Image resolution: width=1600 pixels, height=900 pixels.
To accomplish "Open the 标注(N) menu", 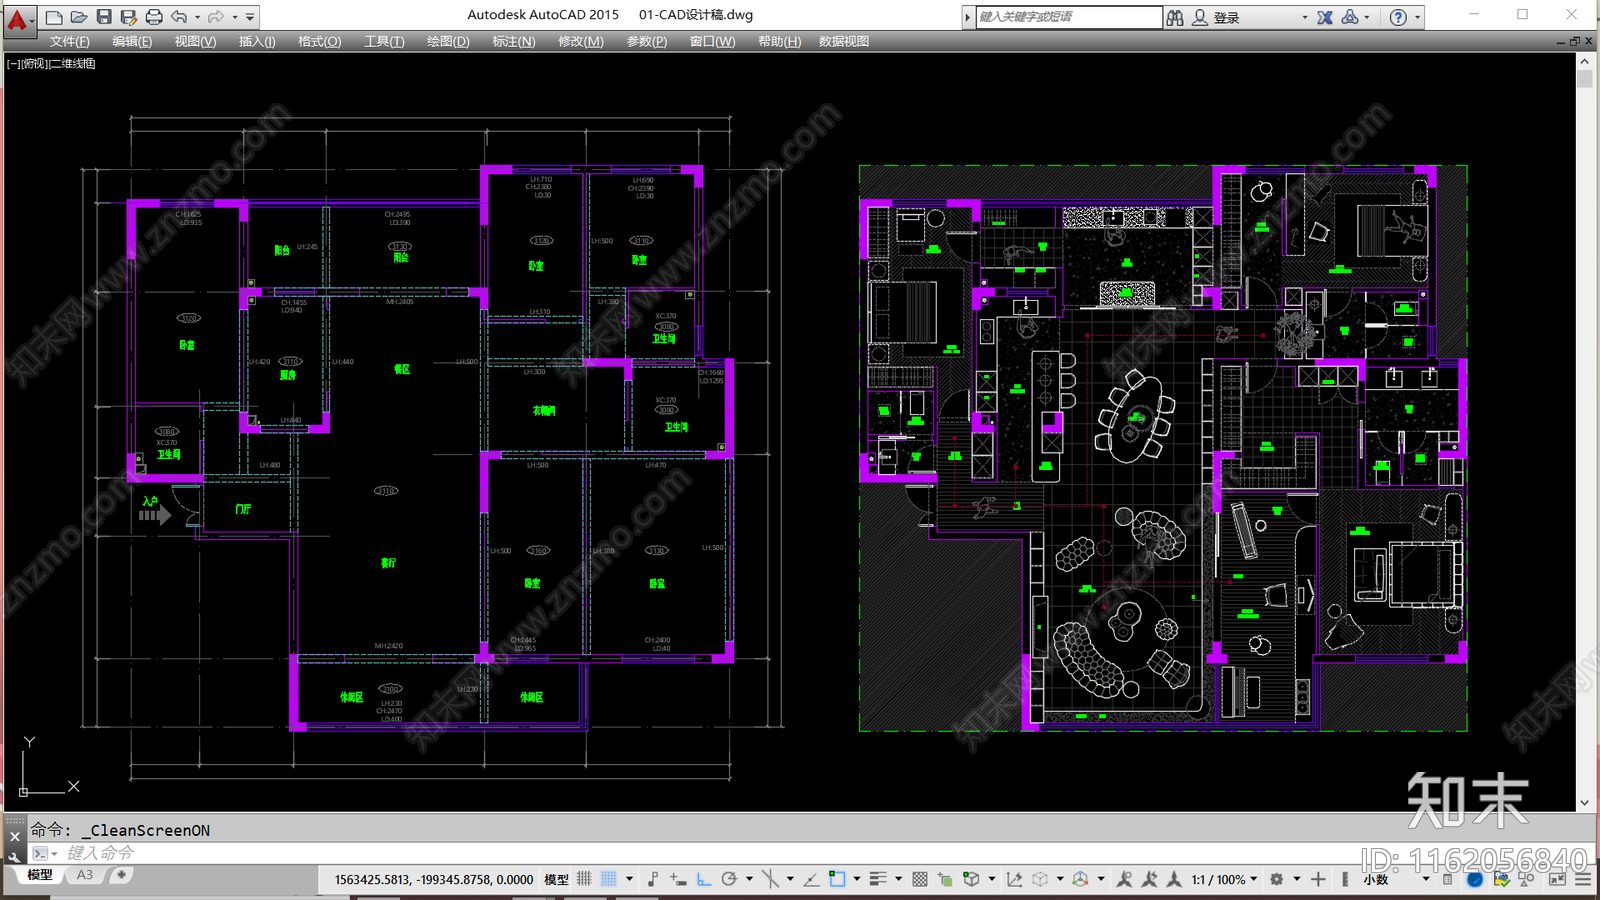I will [513, 41].
